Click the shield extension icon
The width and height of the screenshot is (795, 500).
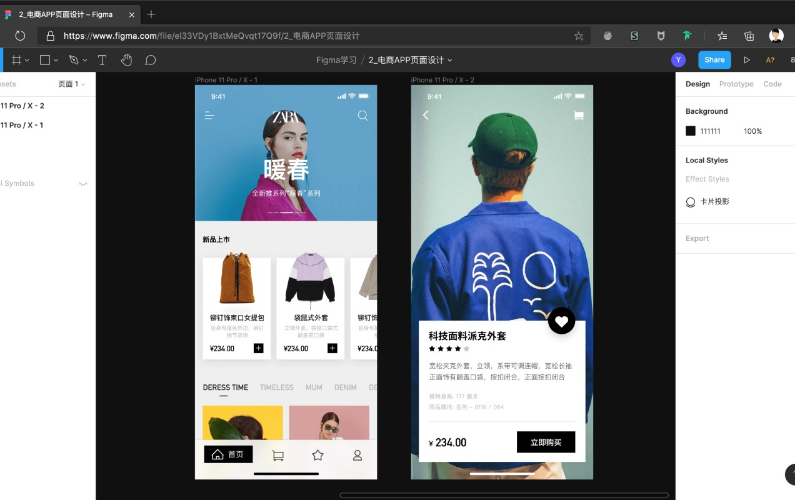click(x=661, y=36)
